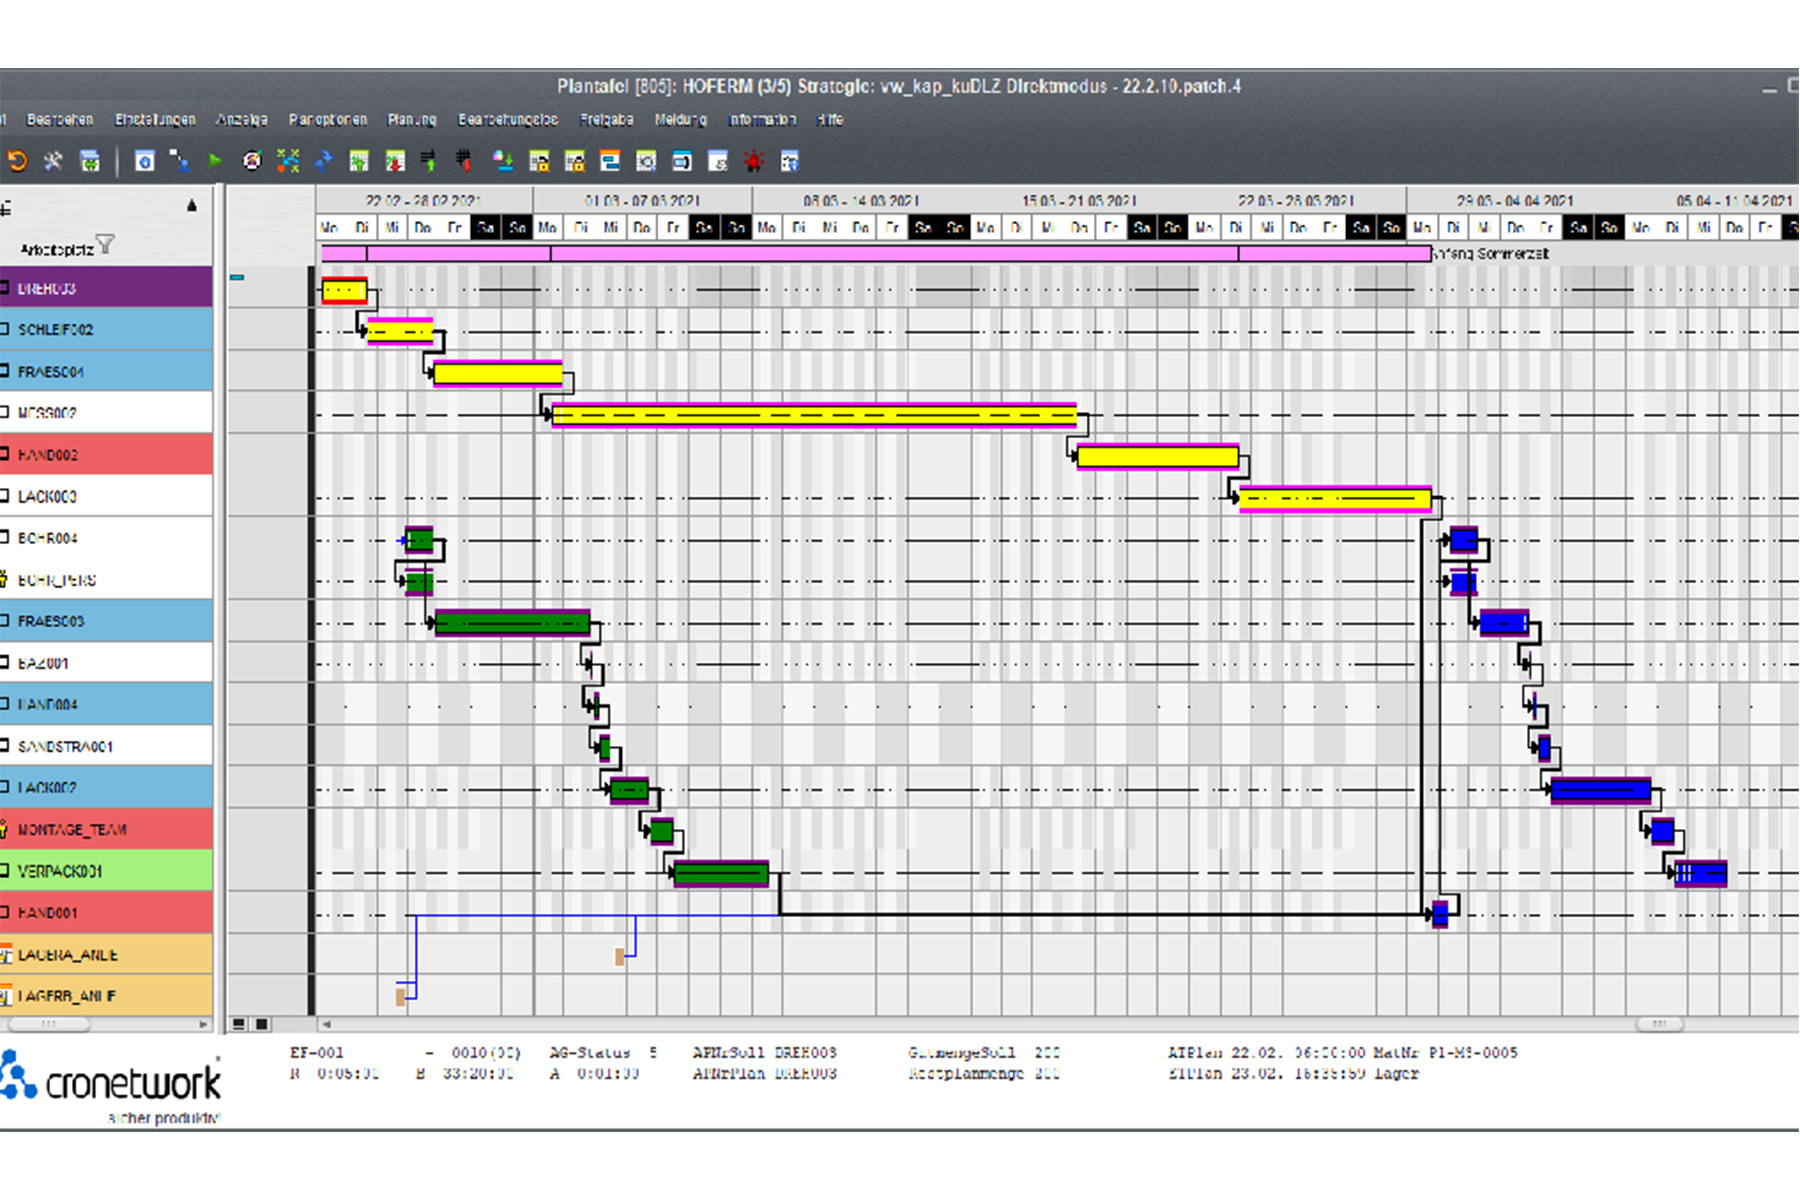Image resolution: width=1800 pixels, height=1200 pixels.
Task: Open the Planung menu
Action: (x=412, y=119)
